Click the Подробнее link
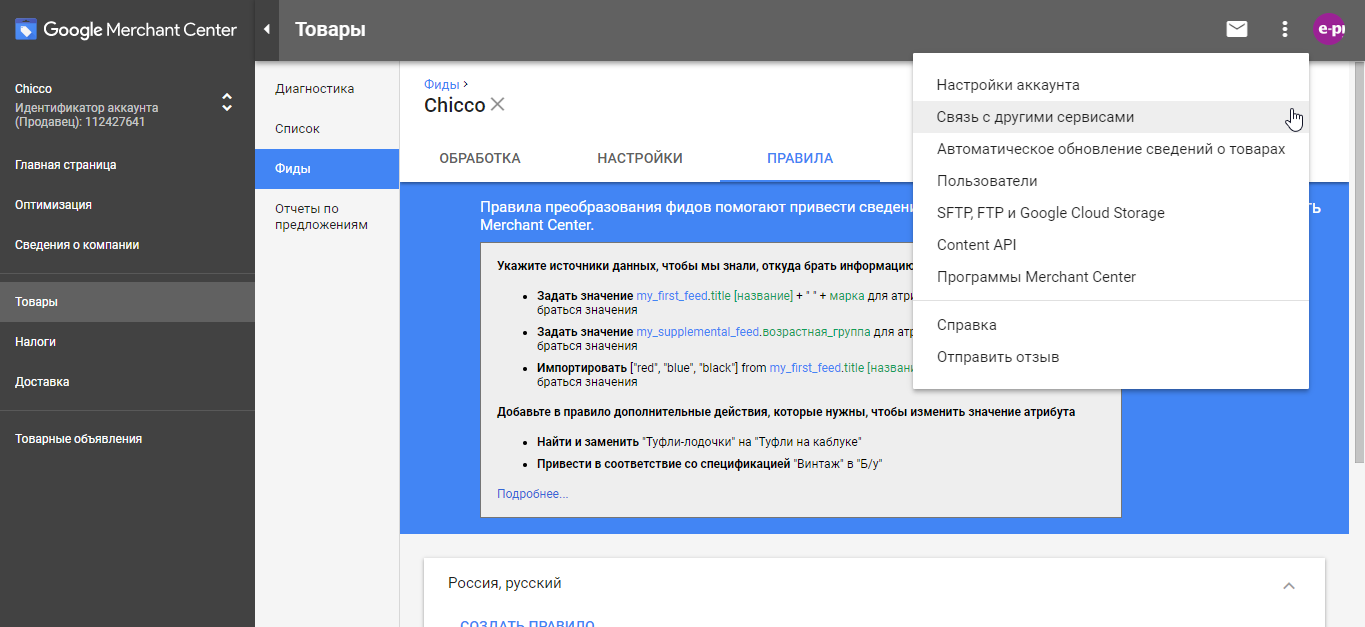Screen dimensions: 1365x627 click(x=532, y=494)
